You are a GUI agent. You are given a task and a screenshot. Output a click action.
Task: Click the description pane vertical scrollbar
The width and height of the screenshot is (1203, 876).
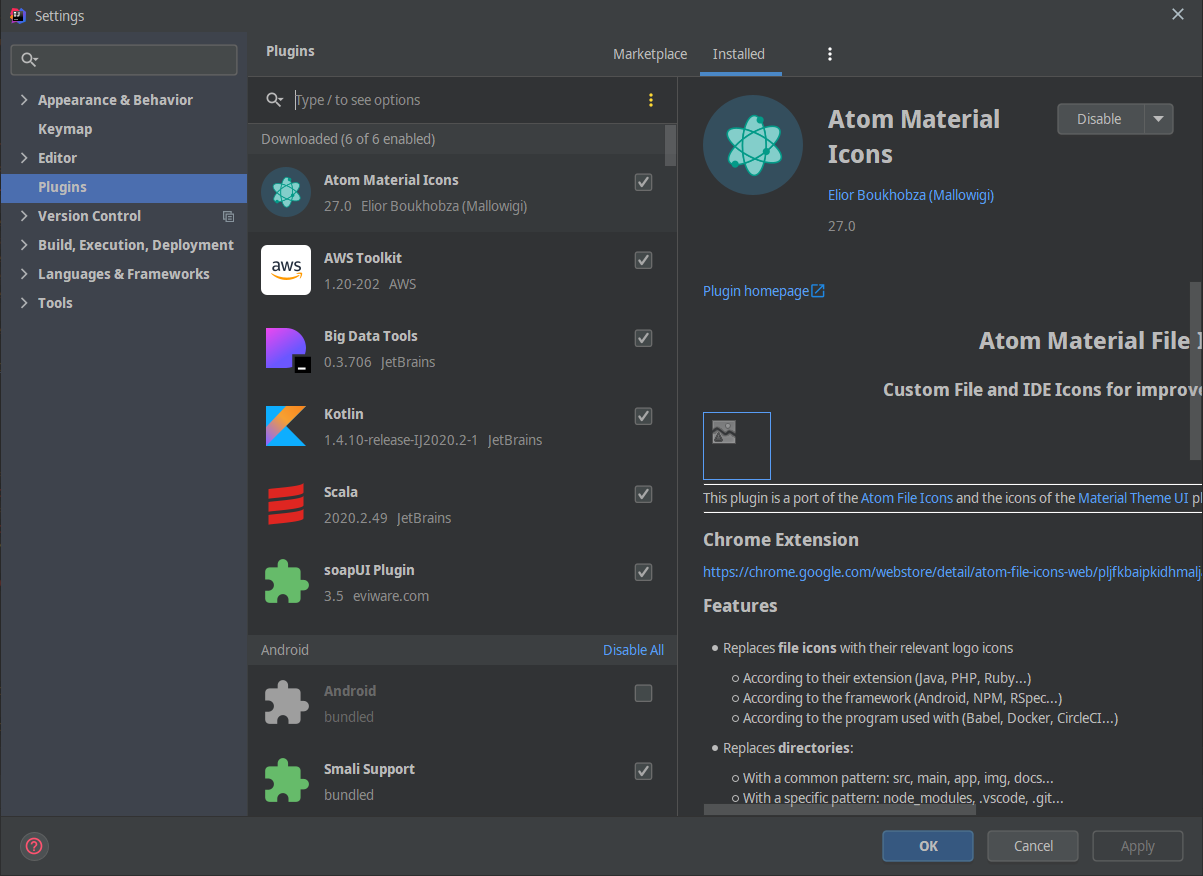click(x=1197, y=370)
